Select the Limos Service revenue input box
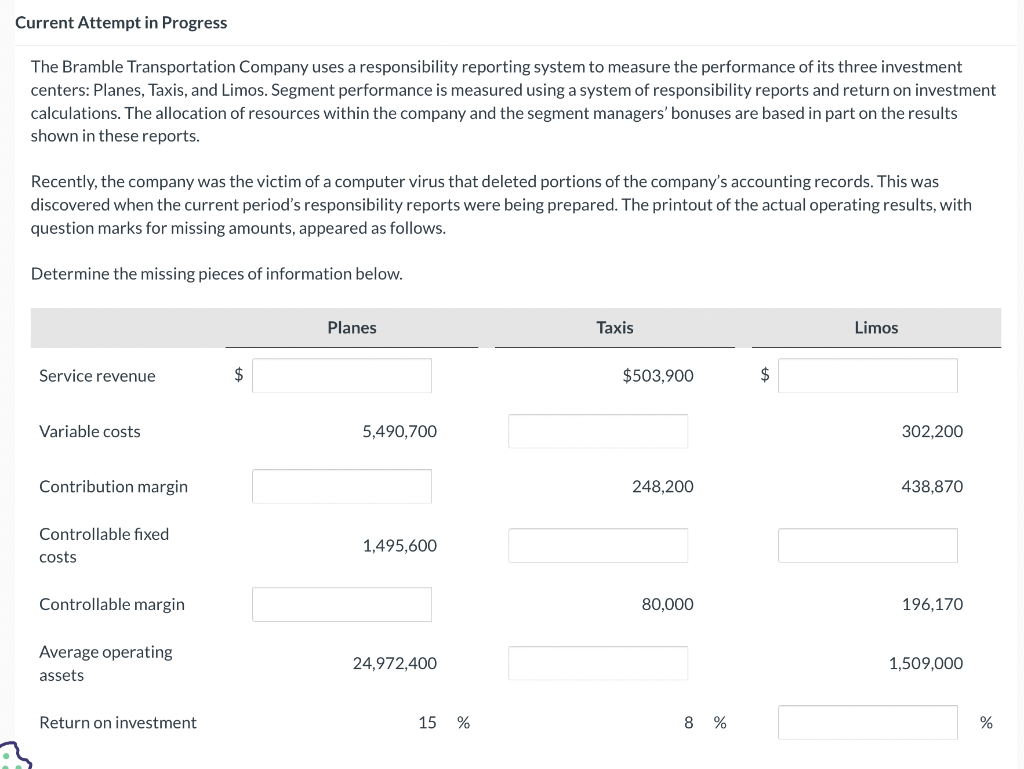Image resolution: width=1024 pixels, height=769 pixels. (867, 375)
